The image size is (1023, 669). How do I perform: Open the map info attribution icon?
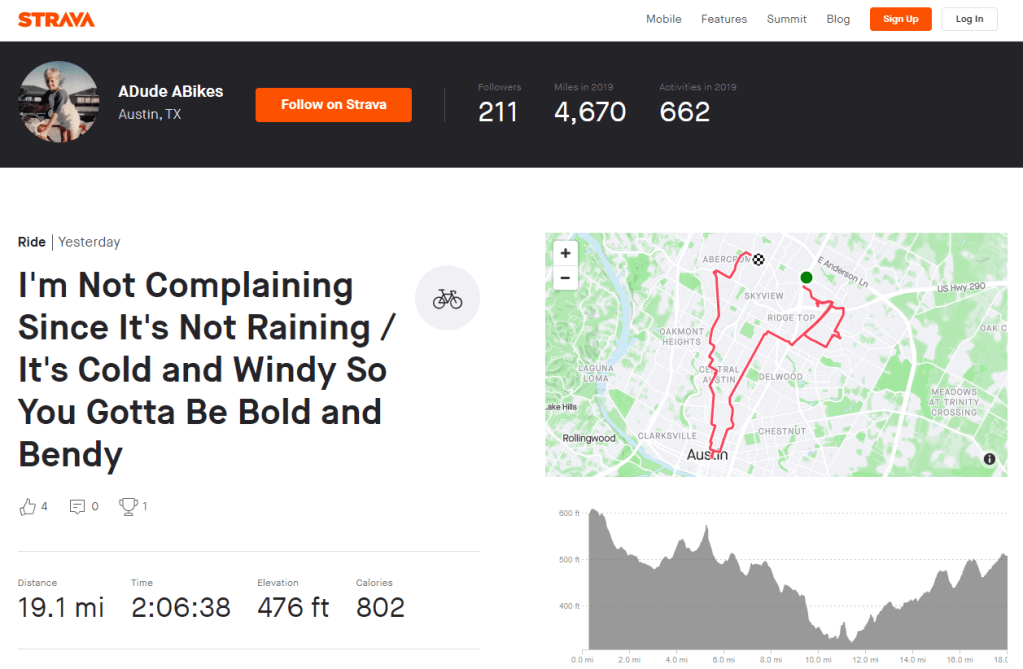click(x=989, y=459)
